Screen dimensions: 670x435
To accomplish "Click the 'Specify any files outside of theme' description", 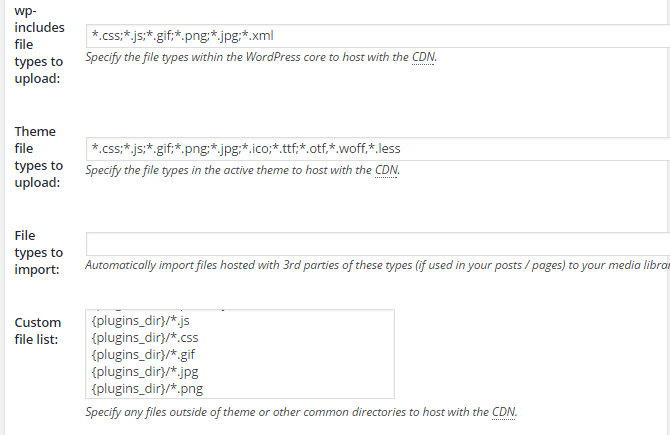I will (301, 412).
